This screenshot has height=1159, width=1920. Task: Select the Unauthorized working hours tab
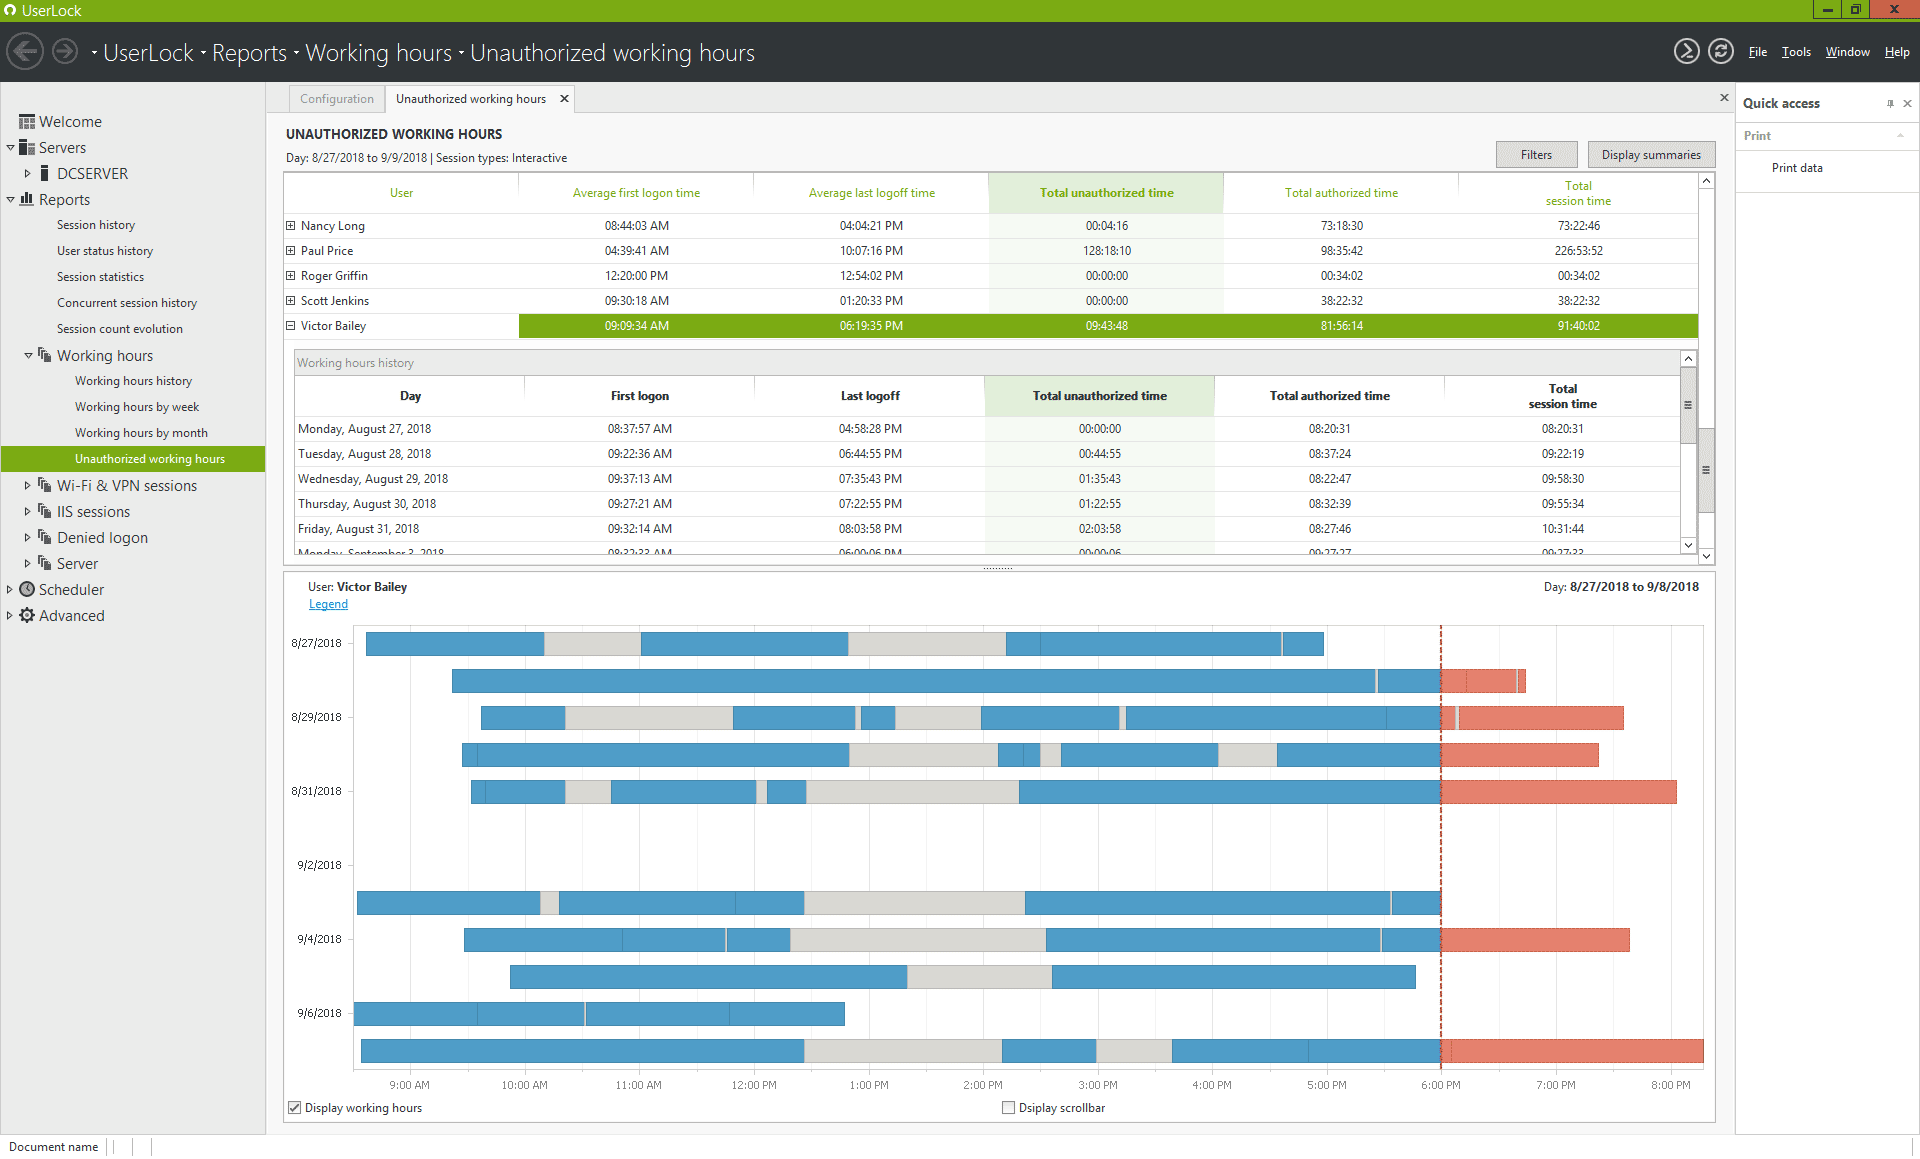point(471,99)
